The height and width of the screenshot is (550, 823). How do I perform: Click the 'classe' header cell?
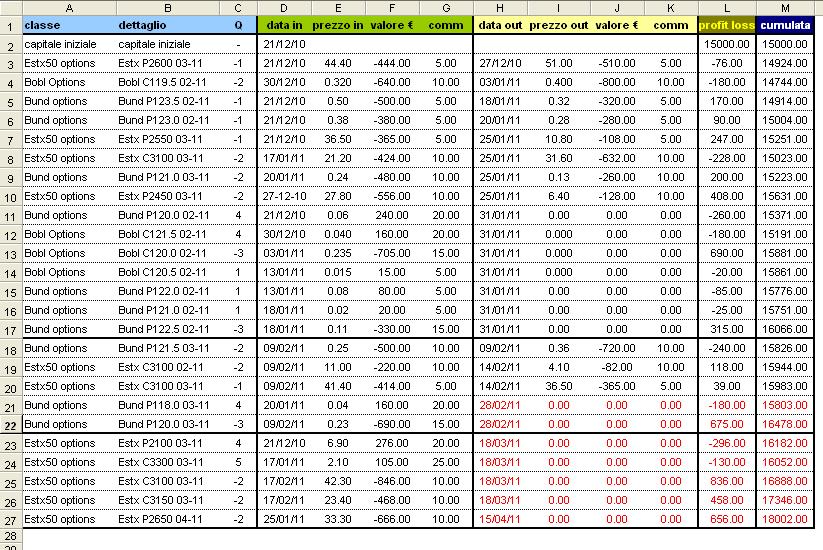(x=67, y=25)
